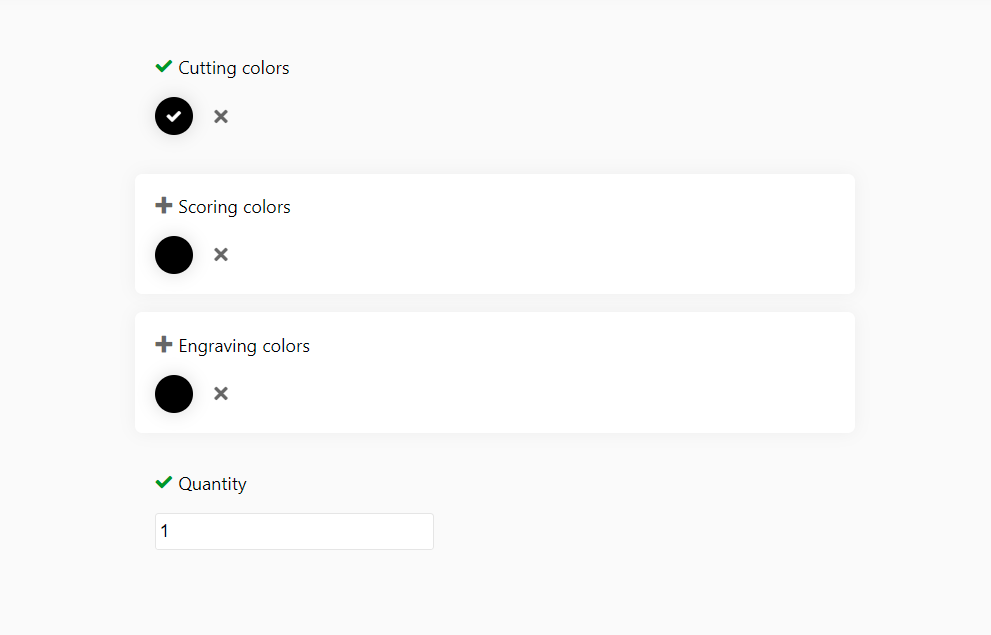The width and height of the screenshot is (991, 635).
Task: Focus the Quantity input field
Action: pyautogui.click(x=295, y=531)
